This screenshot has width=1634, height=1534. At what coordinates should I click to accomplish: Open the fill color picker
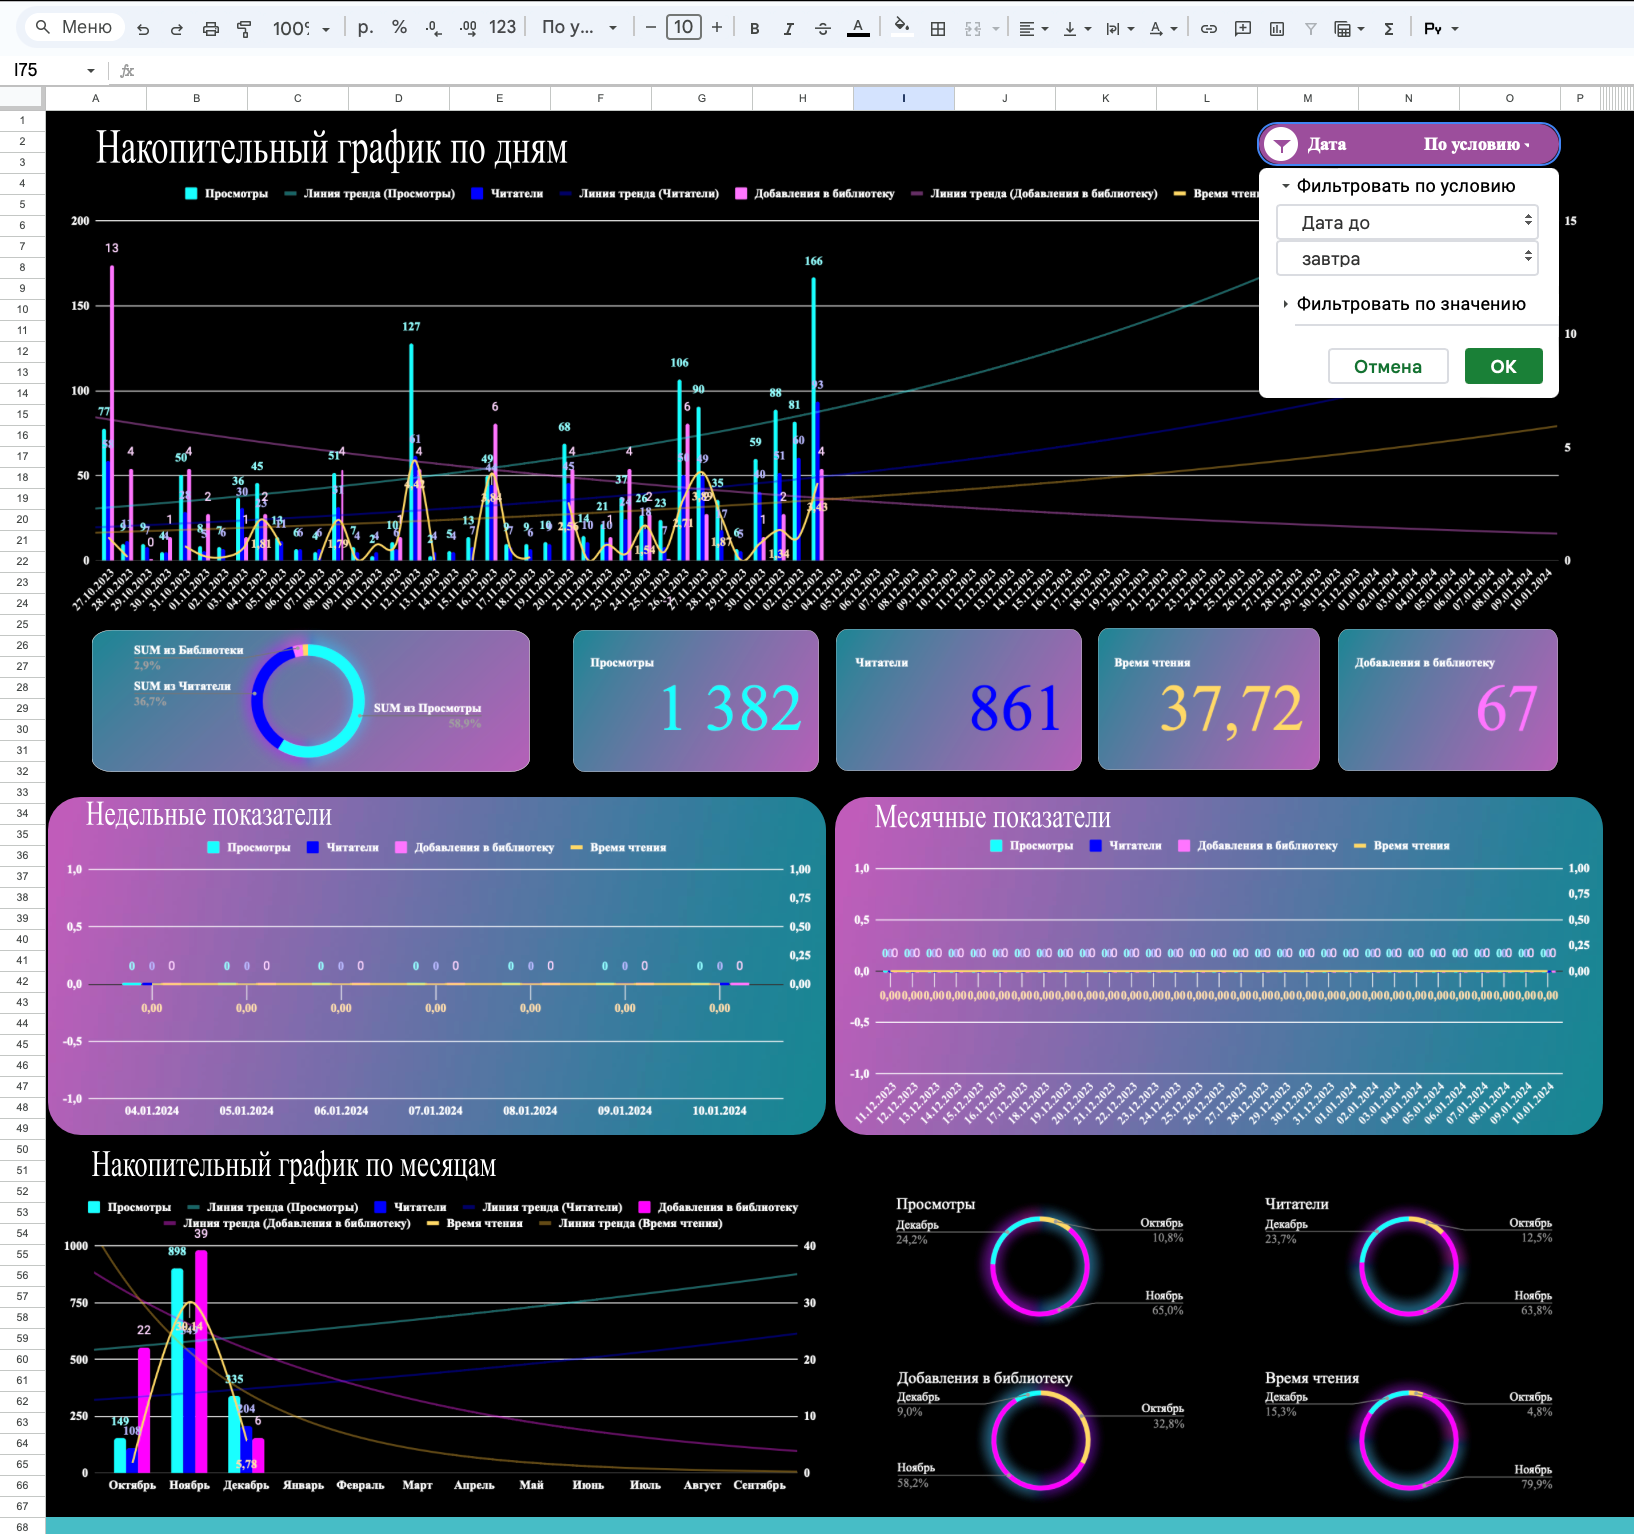coord(902,28)
